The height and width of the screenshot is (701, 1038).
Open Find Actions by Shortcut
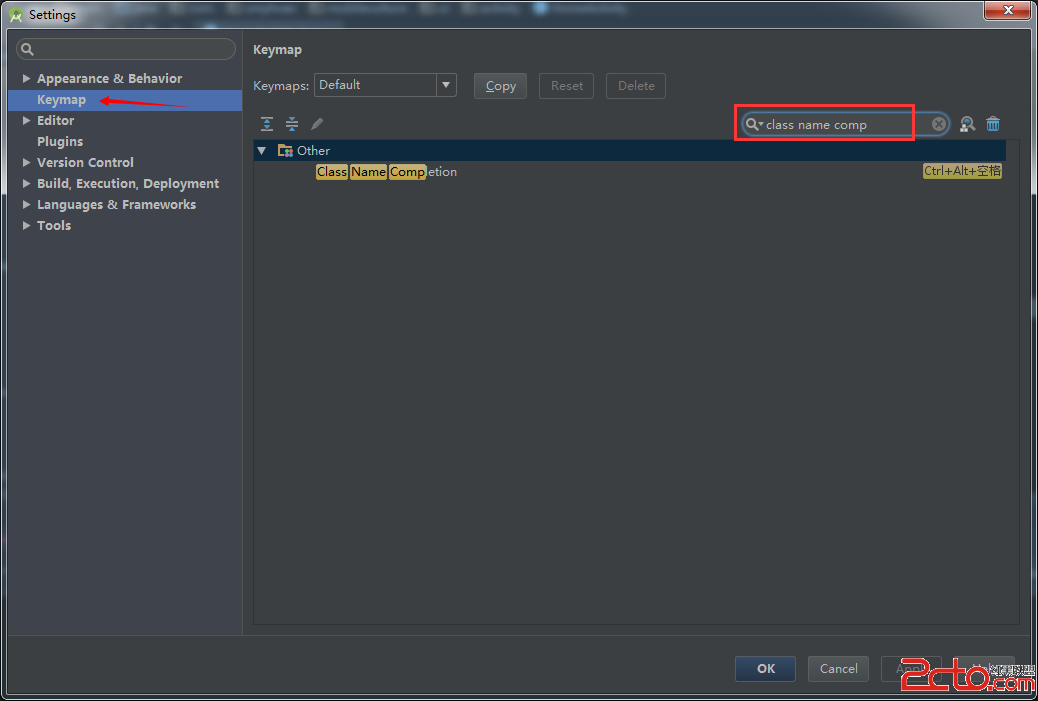point(967,124)
